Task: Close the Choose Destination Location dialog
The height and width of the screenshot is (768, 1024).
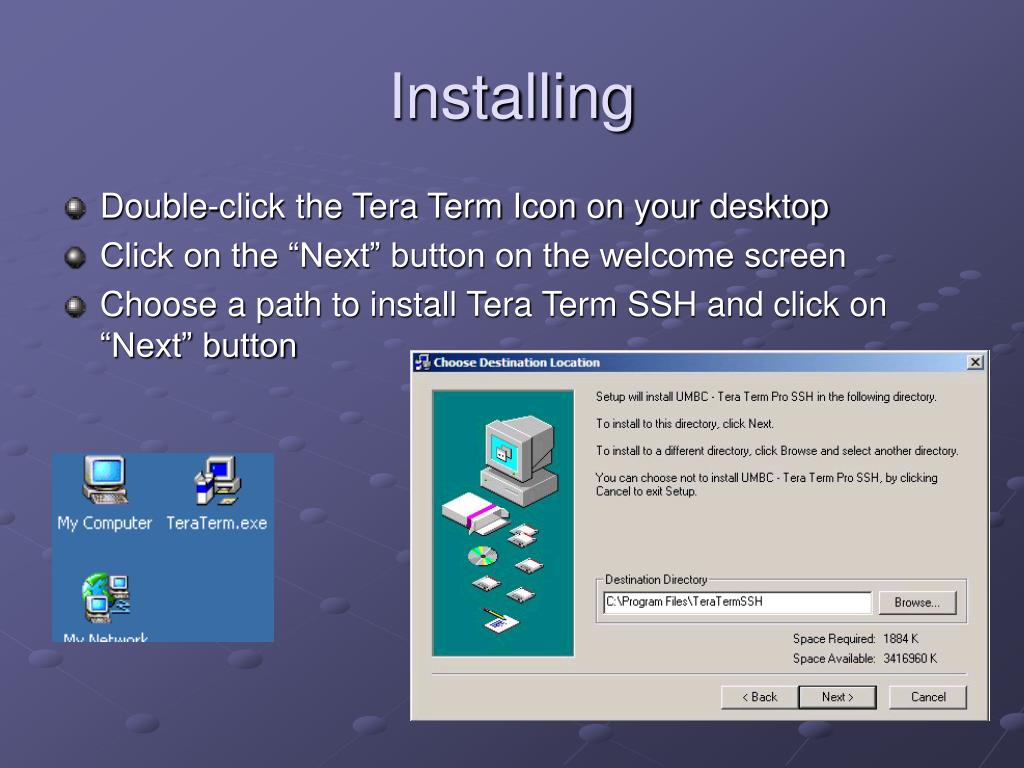Action: click(x=975, y=362)
